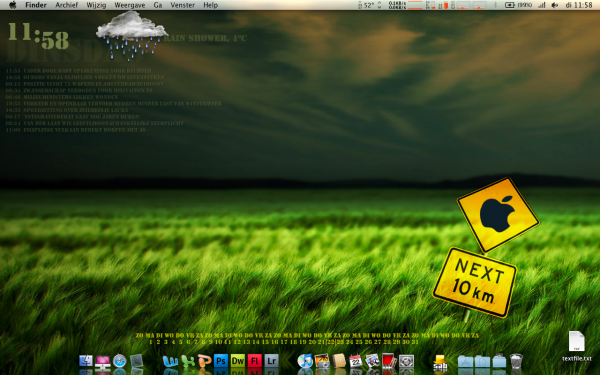Open Address Book in the Dock

[x=339, y=360]
